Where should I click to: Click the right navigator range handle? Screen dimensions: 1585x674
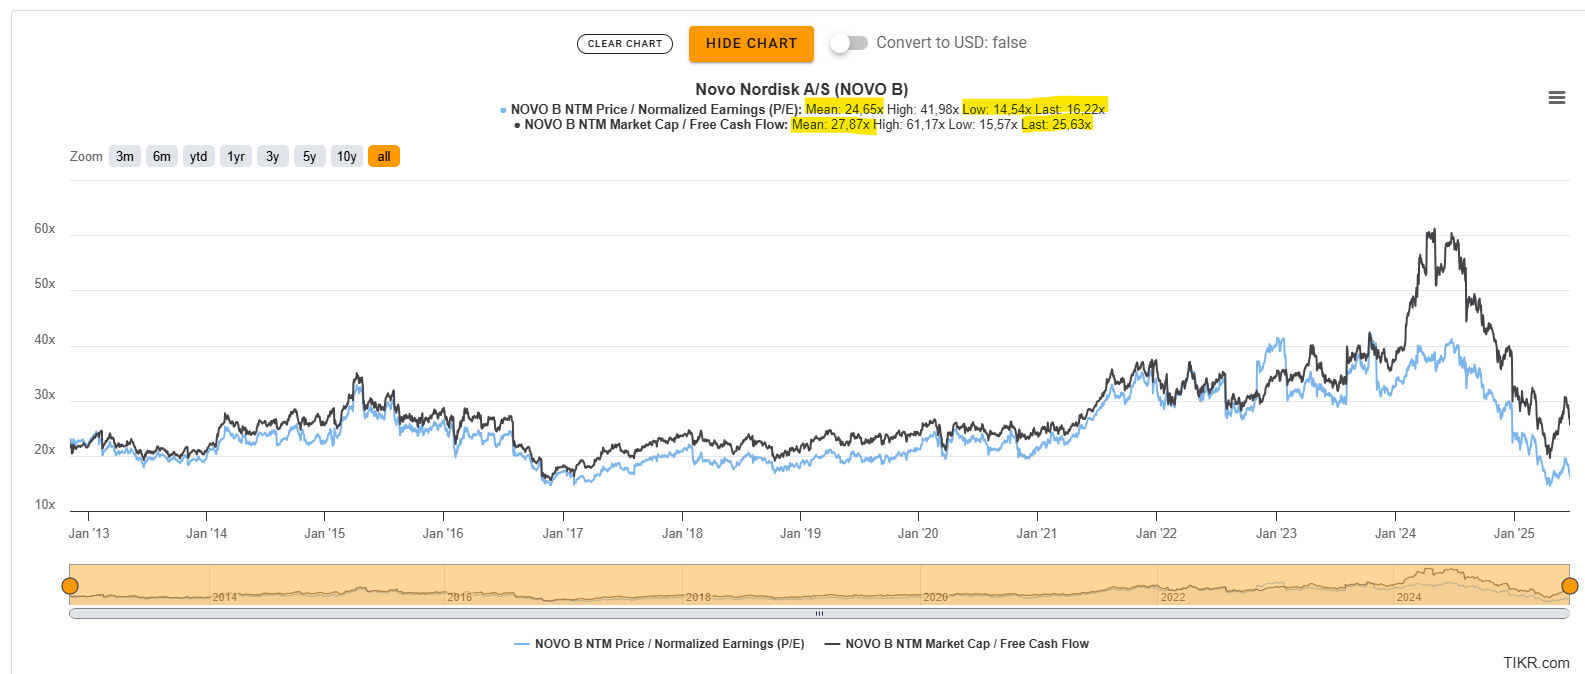pyautogui.click(x=1569, y=586)
